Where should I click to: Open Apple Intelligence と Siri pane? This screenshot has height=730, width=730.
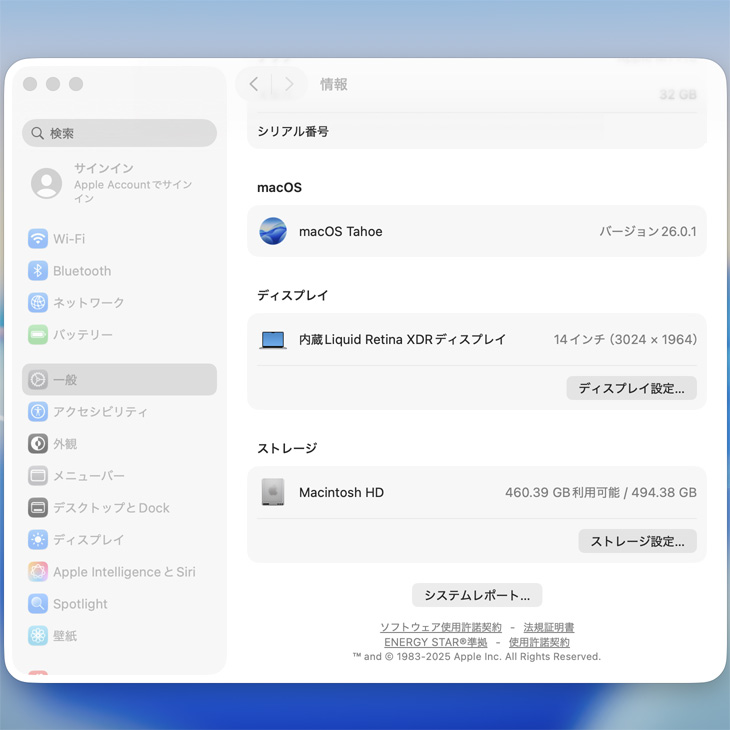pyautogui.click(x=123, y=572)
